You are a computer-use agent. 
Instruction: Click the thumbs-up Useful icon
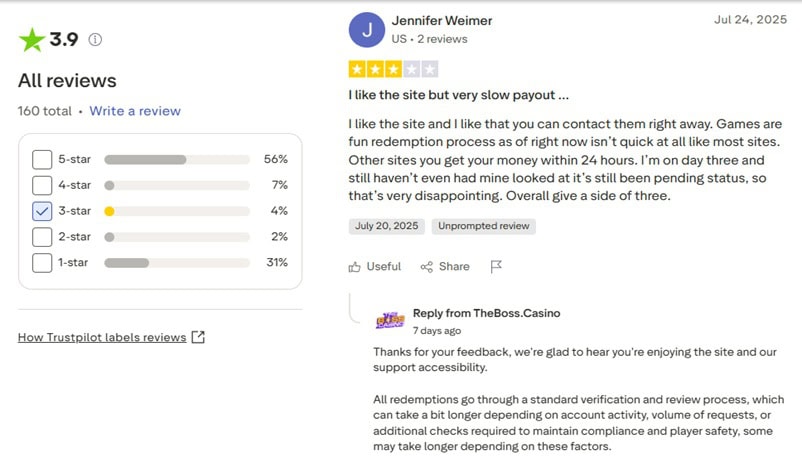pos(355,267)
